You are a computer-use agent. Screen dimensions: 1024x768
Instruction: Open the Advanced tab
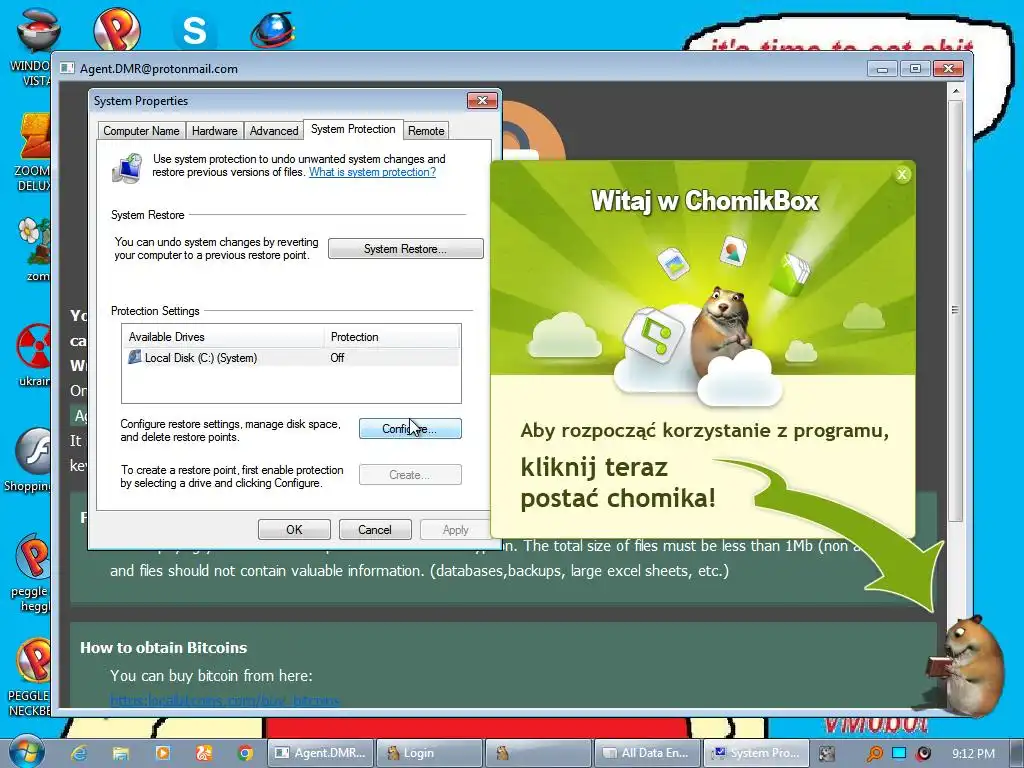pyautogui.click(x=274, y=131)
